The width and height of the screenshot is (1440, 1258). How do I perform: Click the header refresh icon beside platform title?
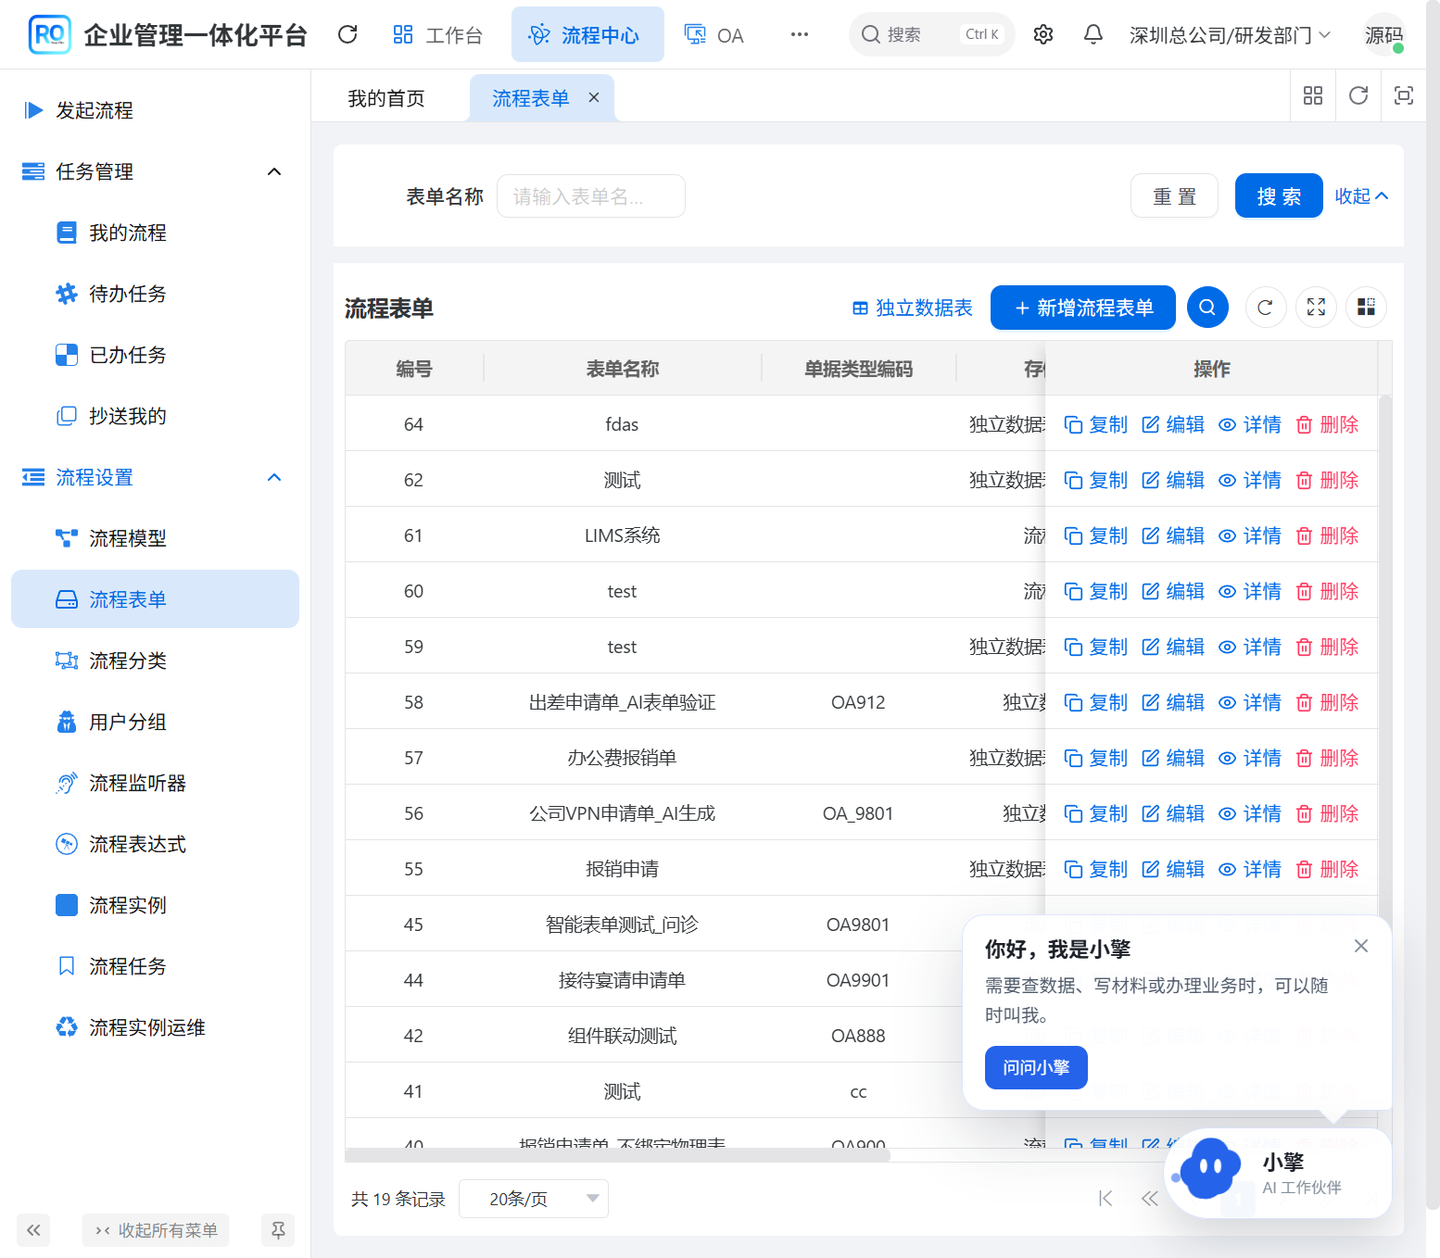(347, 35)
